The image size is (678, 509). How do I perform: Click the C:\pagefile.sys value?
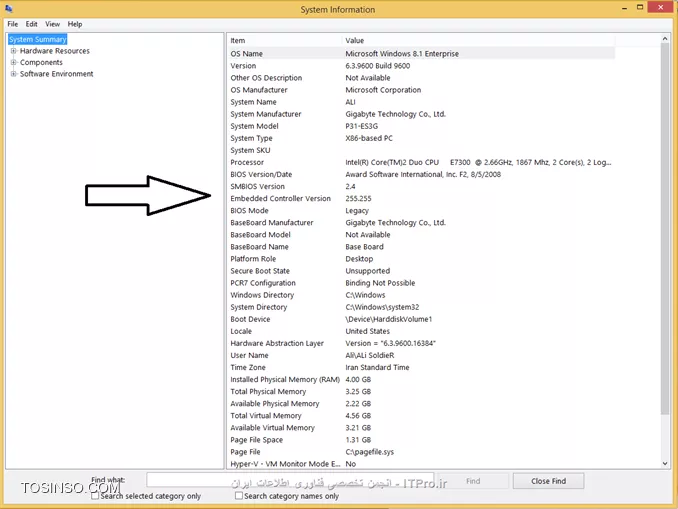(369, 452)
